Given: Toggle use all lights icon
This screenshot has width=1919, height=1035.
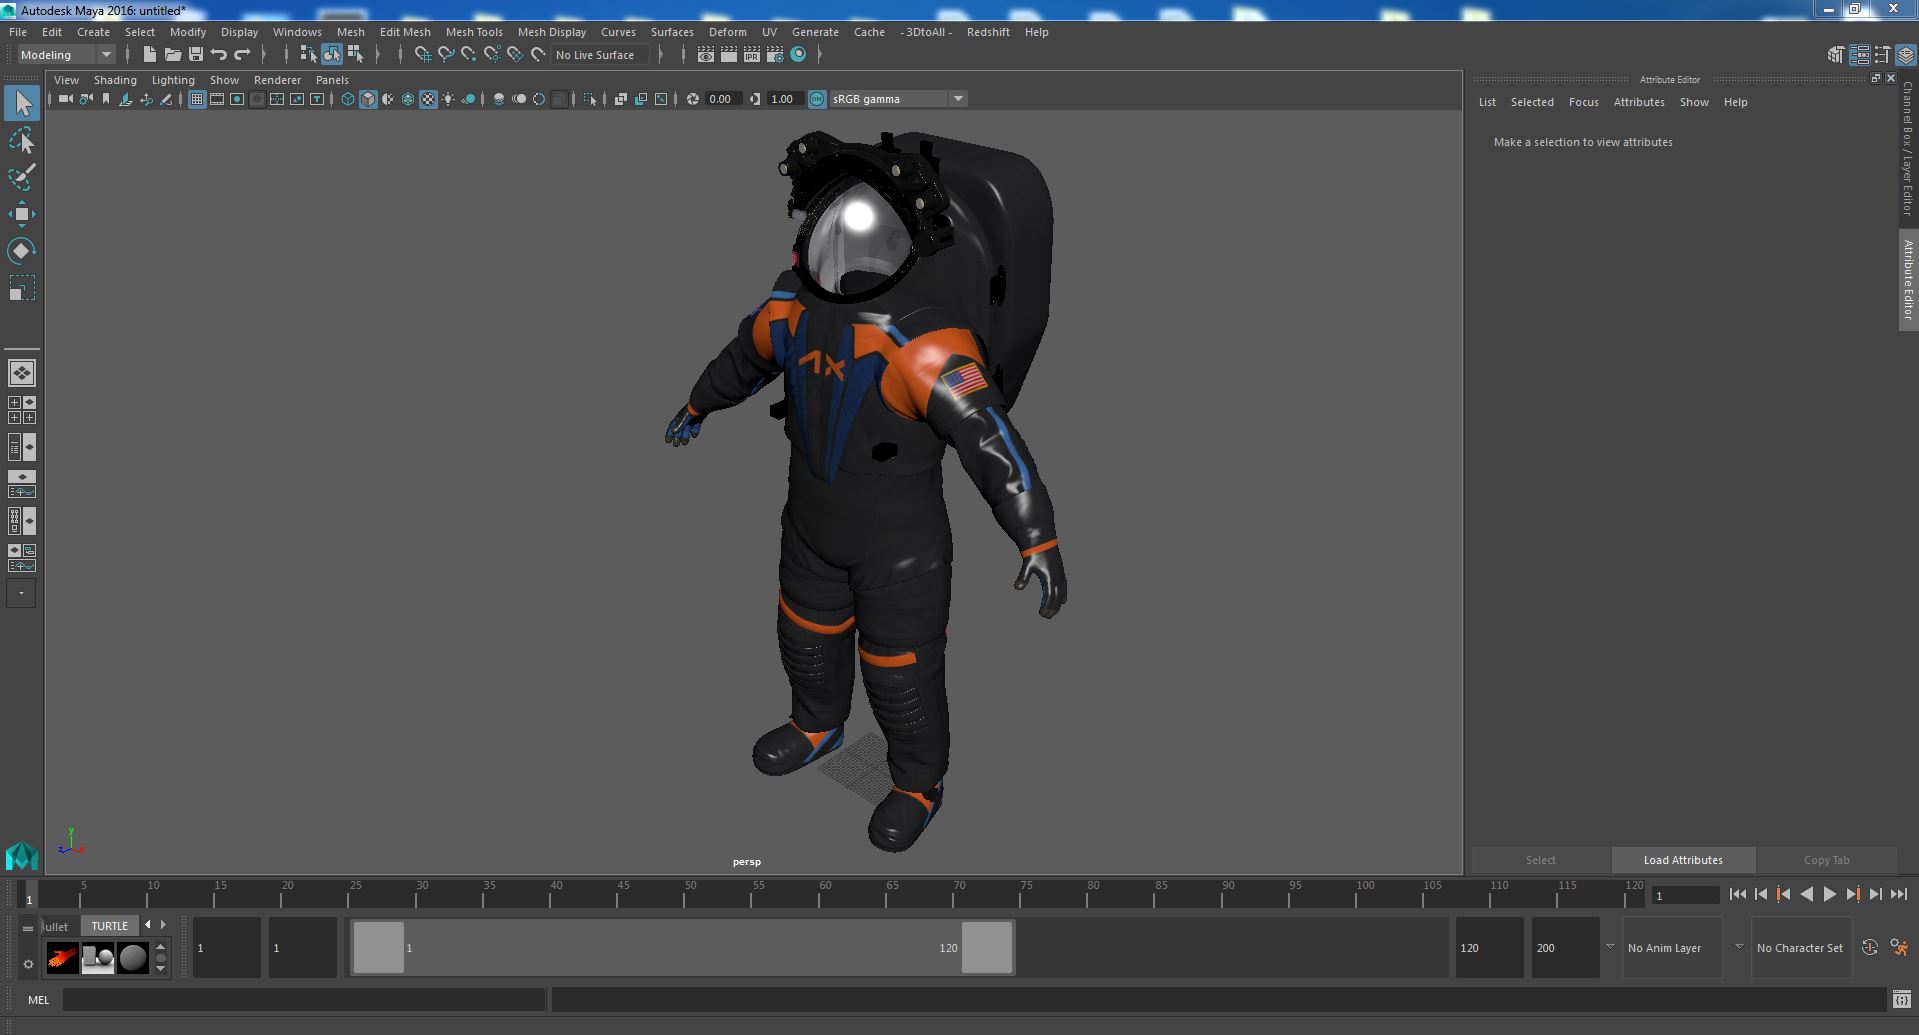Looking at the screenshot, I should [448, 99].
